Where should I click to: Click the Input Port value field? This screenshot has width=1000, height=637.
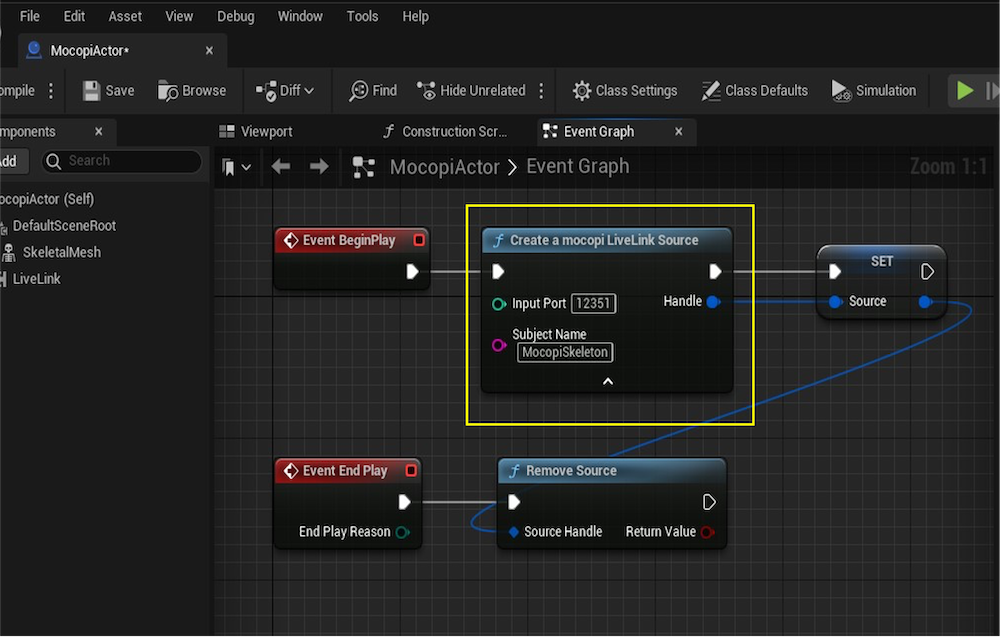point(593,303)
